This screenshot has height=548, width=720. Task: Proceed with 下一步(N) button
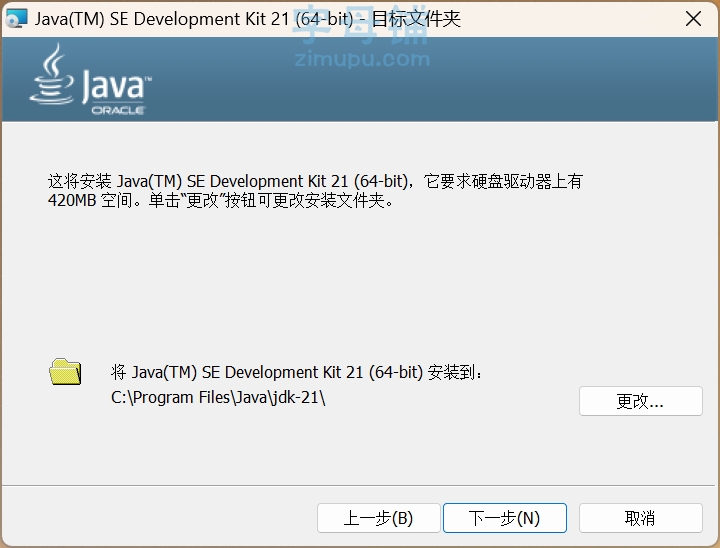pos(505,518)
